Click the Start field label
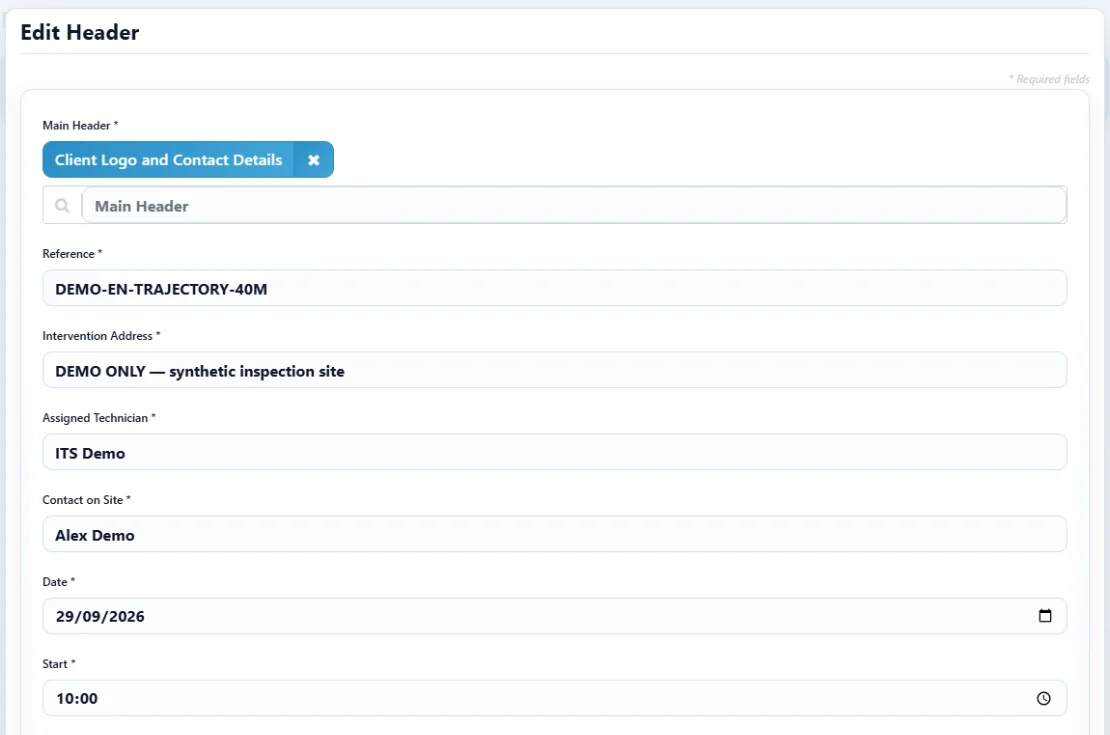 coord(59,664)
